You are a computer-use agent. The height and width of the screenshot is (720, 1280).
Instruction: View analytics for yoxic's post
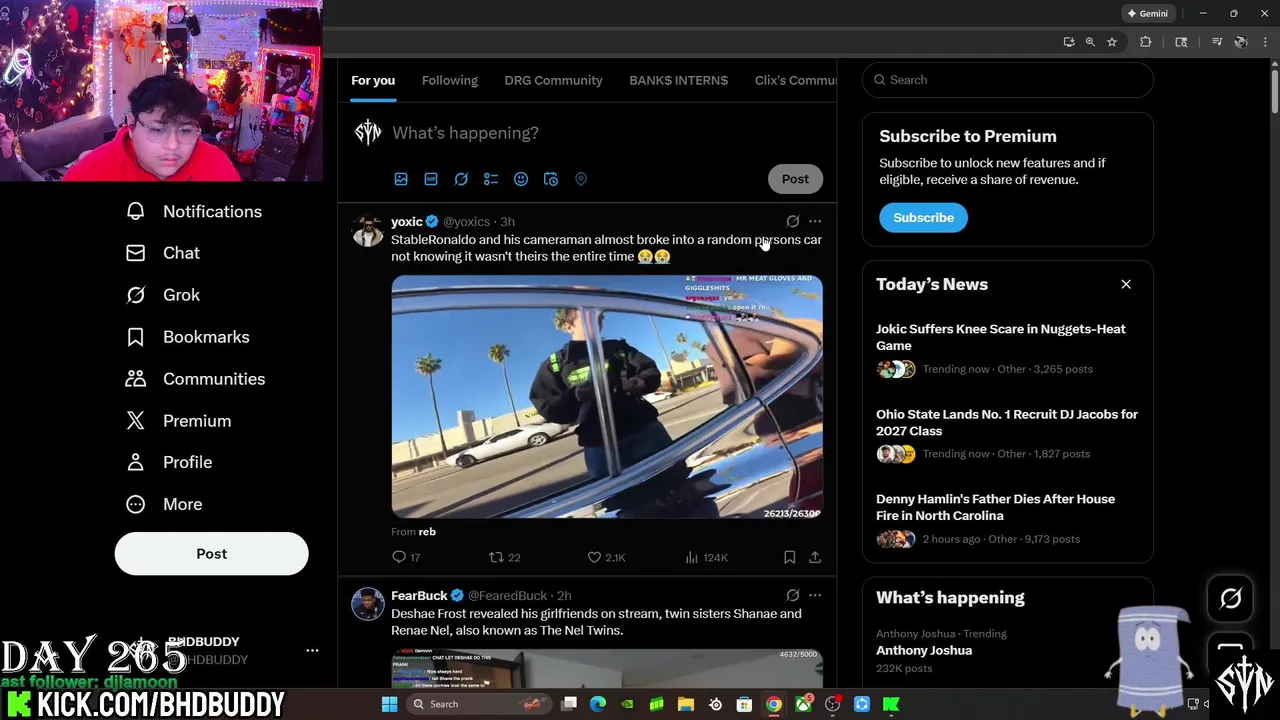pos(706,557)
